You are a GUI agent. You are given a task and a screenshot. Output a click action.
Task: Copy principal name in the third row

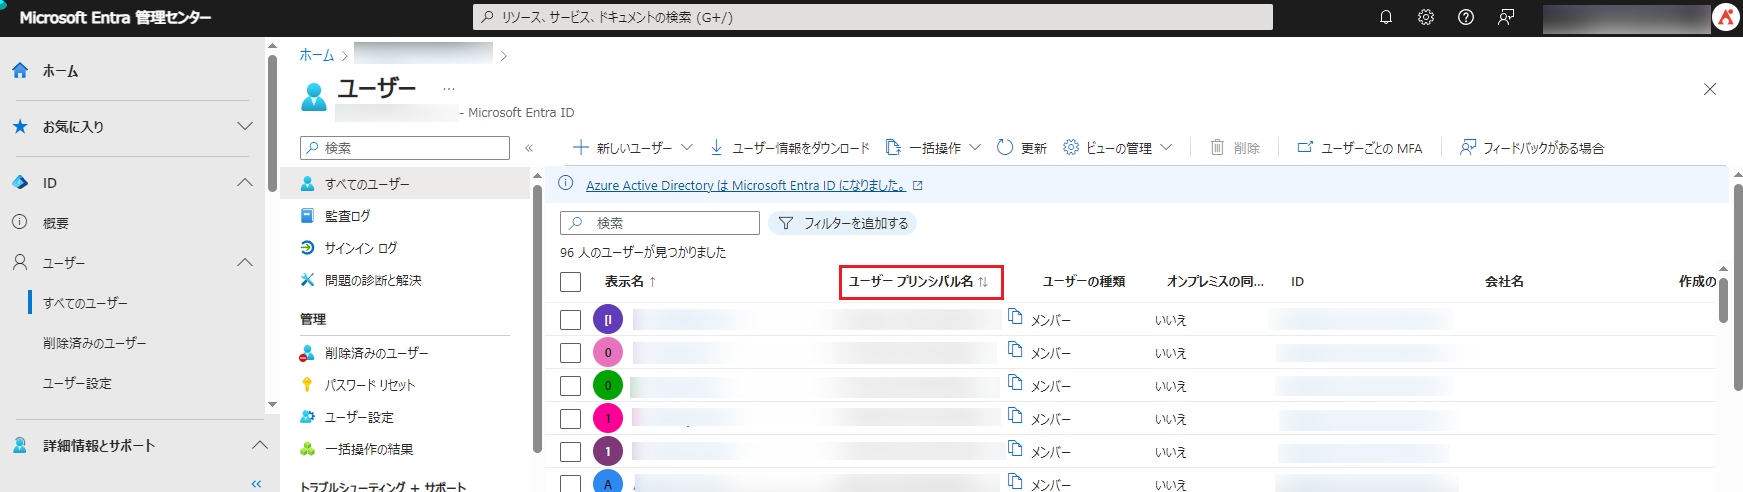[x=1015, y=383]
